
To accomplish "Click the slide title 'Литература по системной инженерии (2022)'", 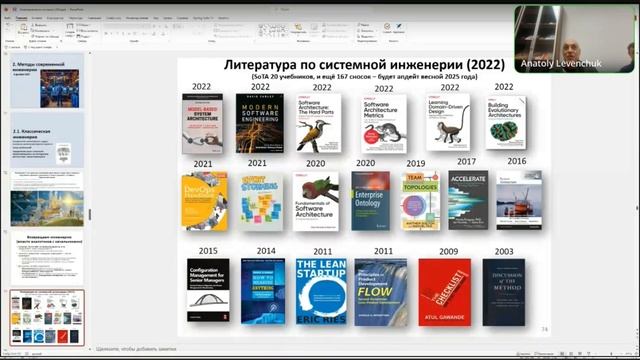I will click(x=364, y=64).
